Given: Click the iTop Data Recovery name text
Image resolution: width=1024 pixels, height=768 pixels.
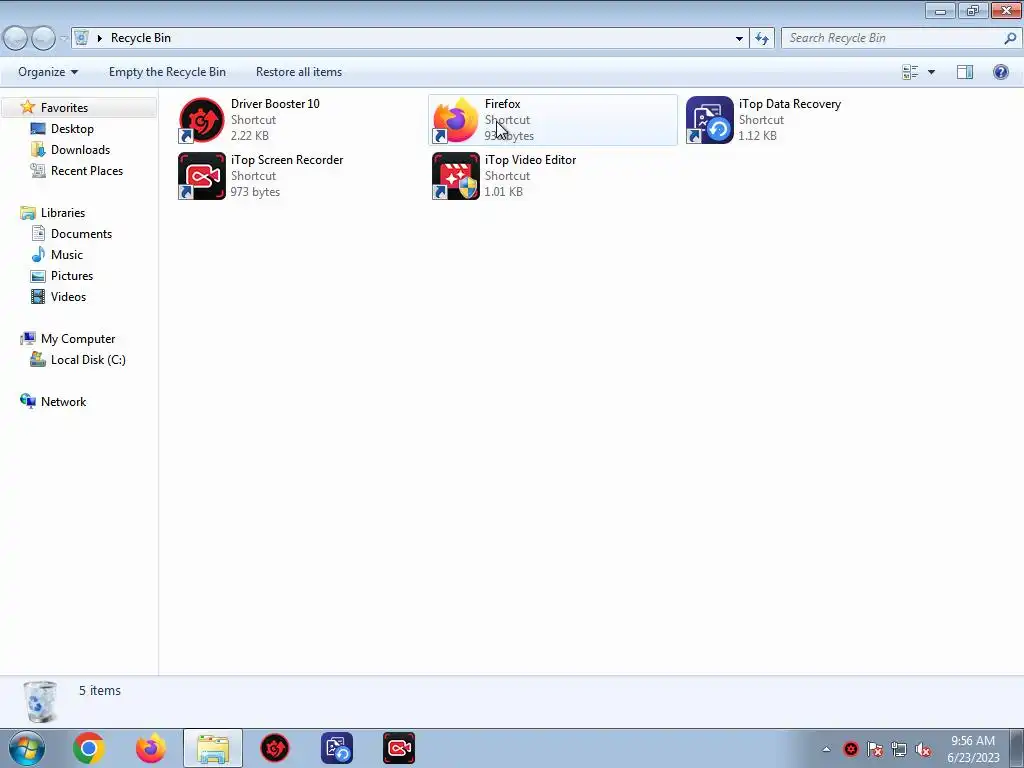Looking at the screenshot, I should pyautogui.click(x=790, y=104).
